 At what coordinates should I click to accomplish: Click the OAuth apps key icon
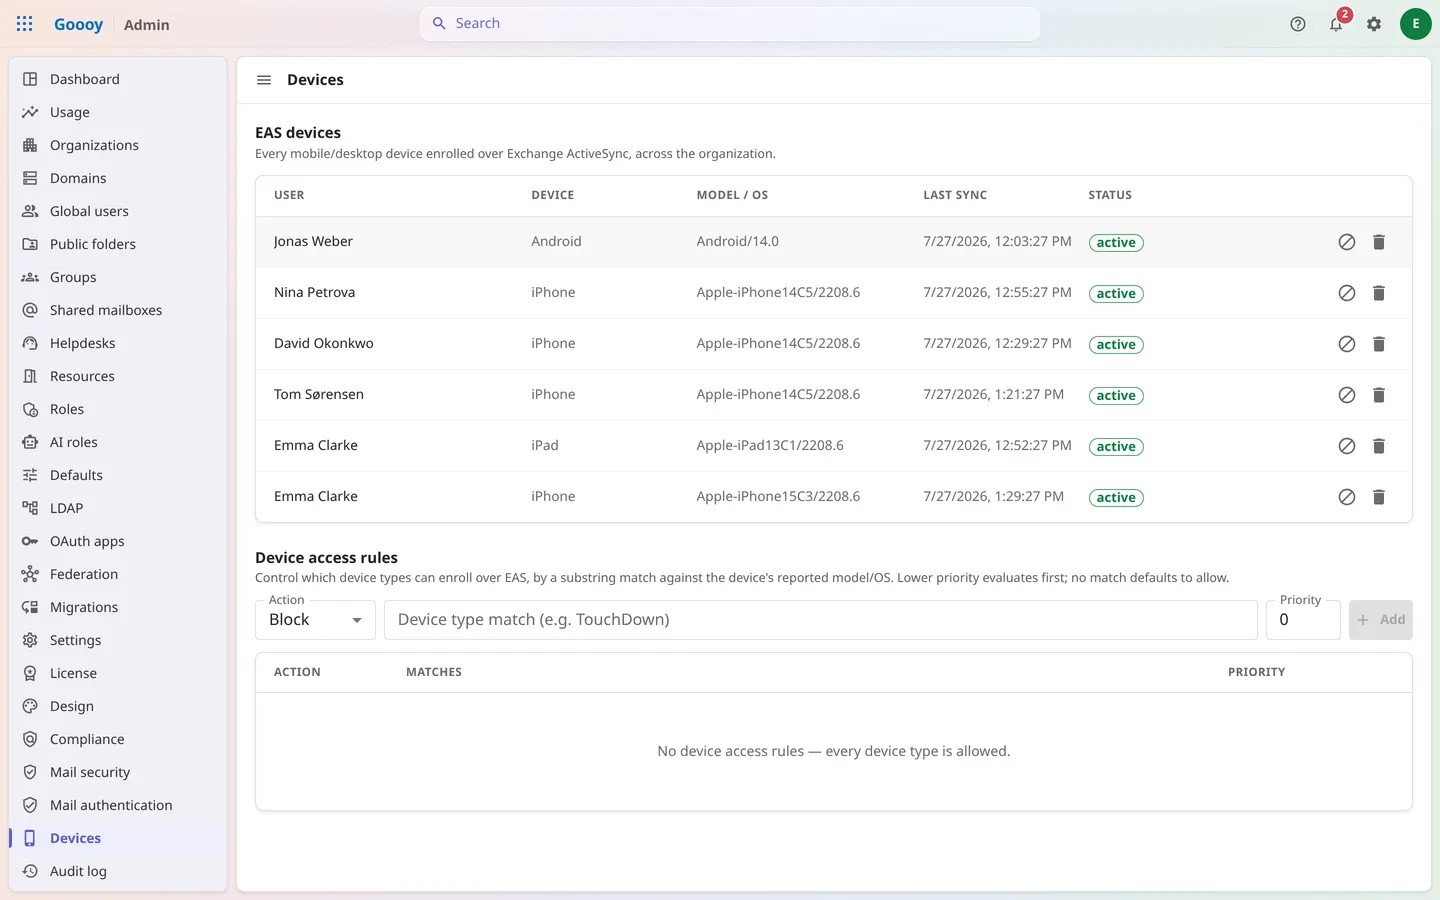pyautogui.click(x=30, y=541)
